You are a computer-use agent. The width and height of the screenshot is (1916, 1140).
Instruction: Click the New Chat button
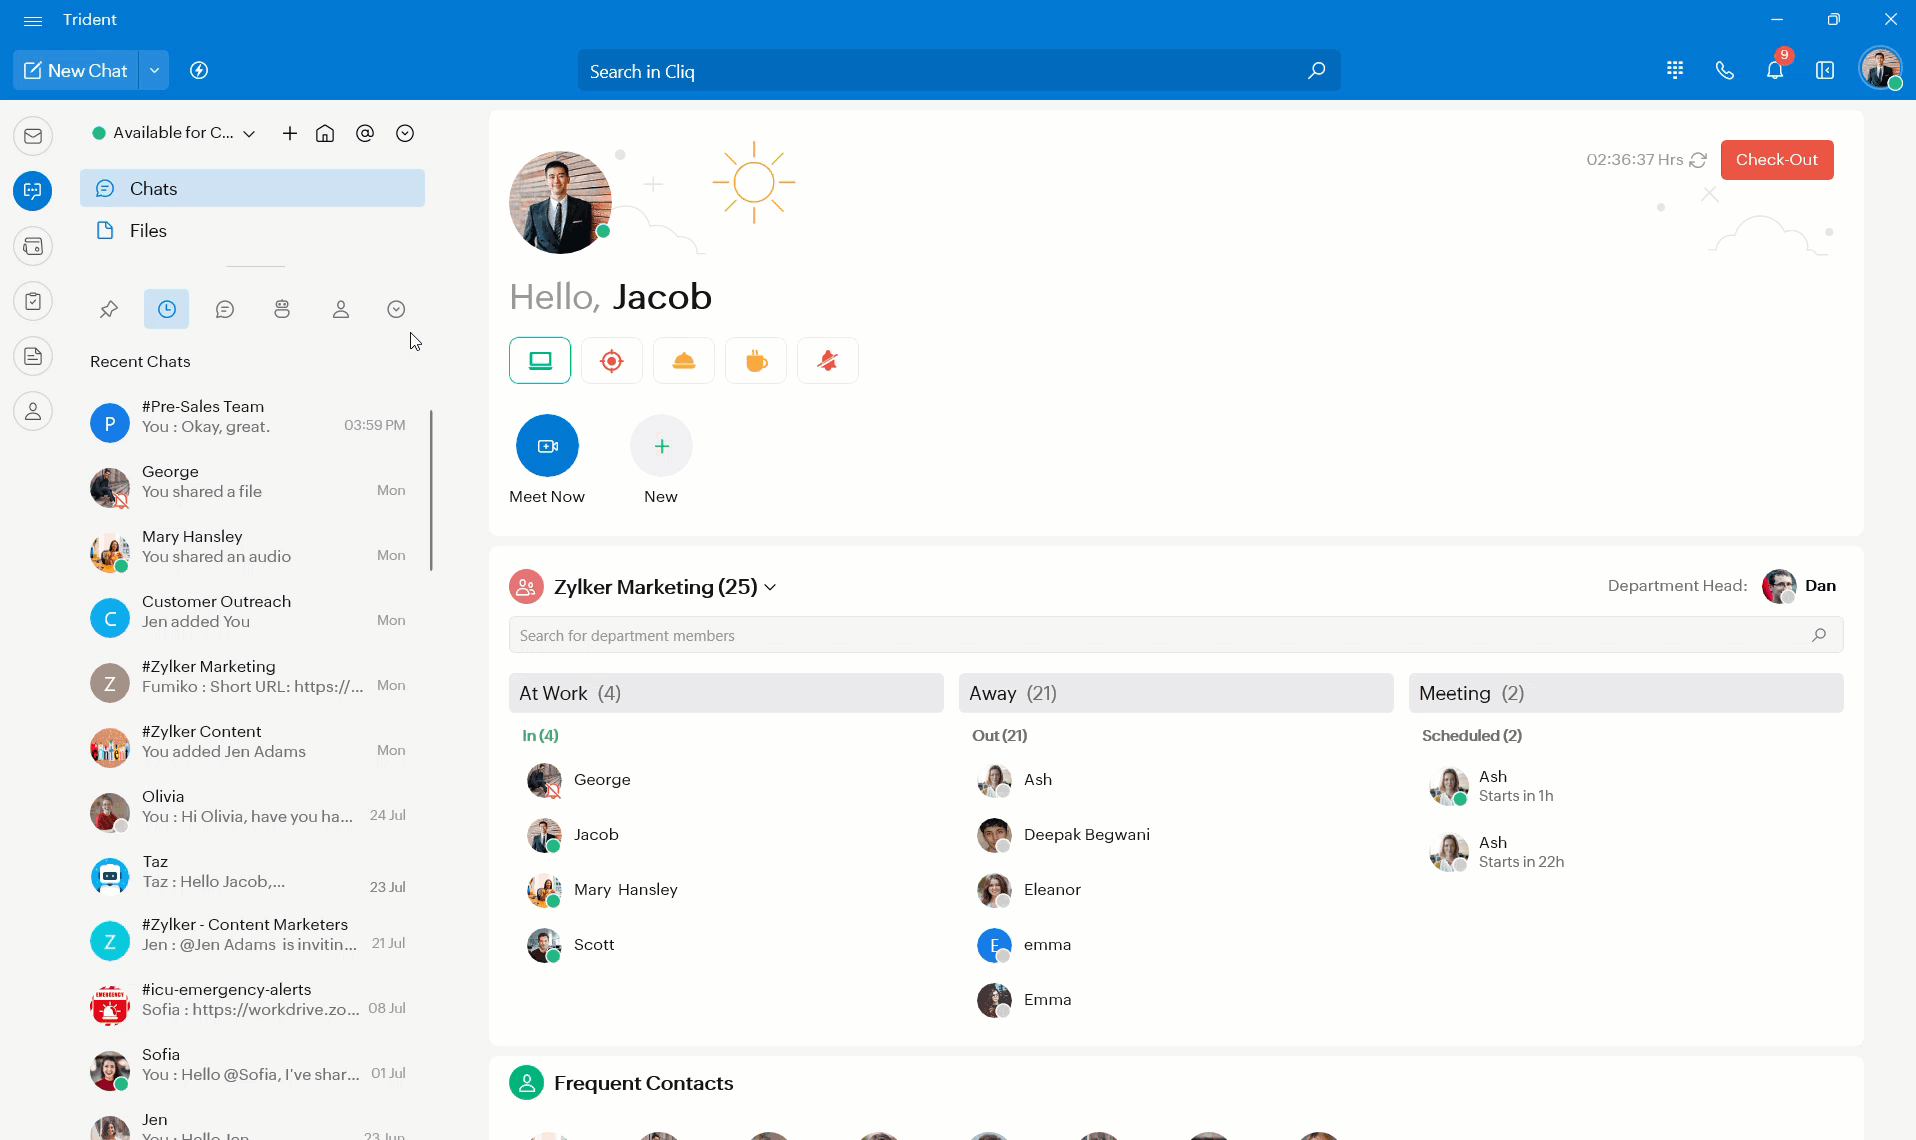pos(76,70)
